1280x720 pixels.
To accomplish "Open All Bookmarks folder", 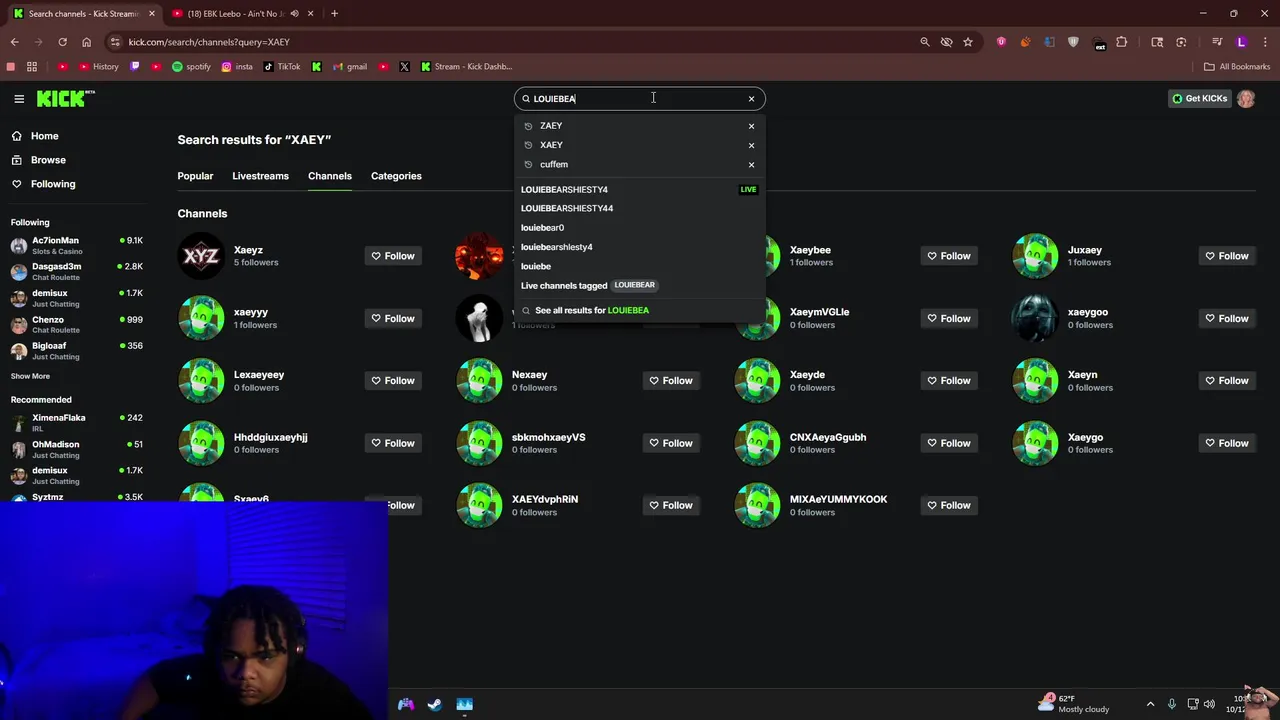I will point(1237,67).
